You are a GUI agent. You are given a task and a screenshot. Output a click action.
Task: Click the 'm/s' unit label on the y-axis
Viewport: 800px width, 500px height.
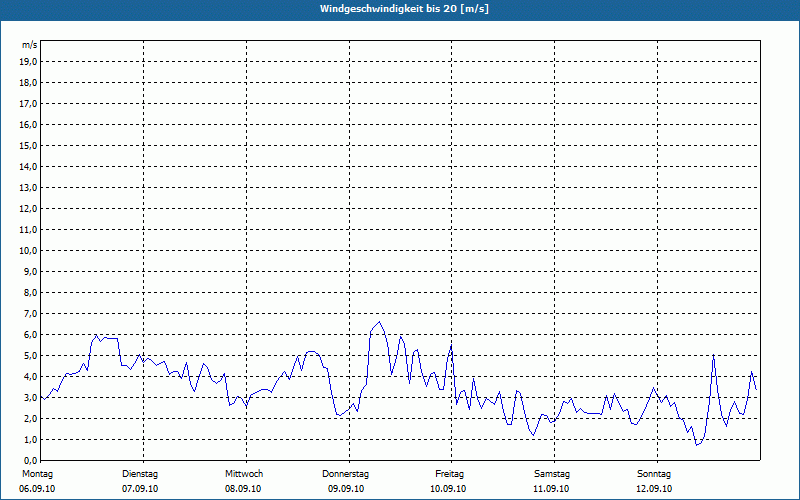30,45
